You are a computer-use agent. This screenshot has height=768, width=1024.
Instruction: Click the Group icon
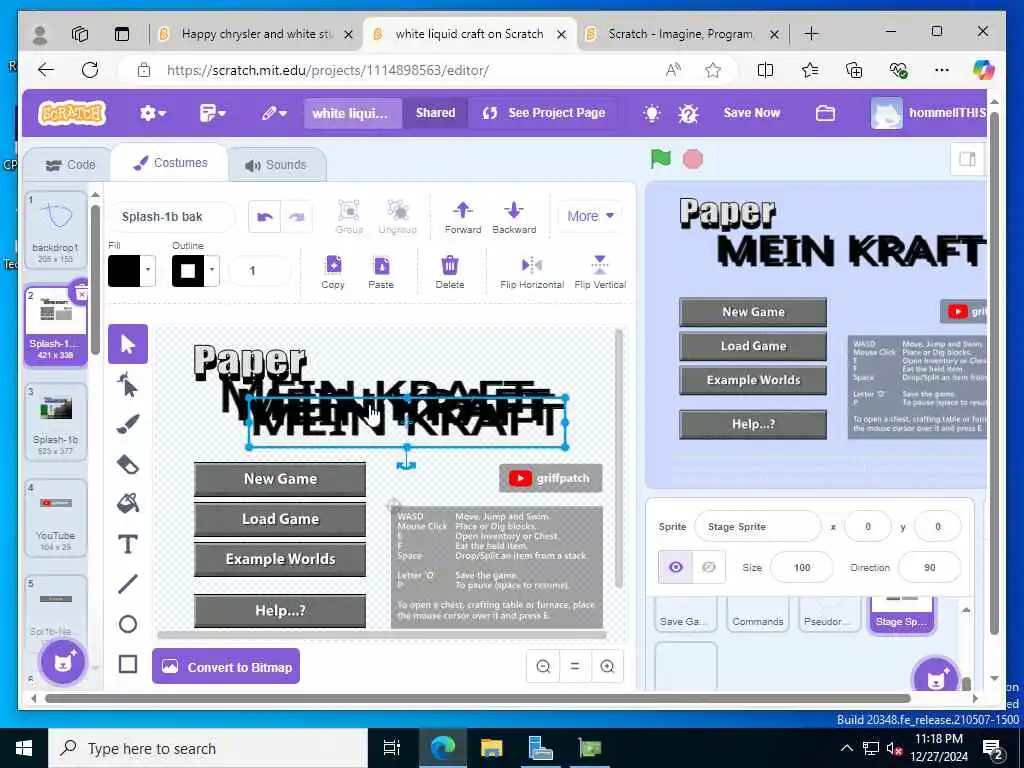pyautogui.click(x=349, y=217)
